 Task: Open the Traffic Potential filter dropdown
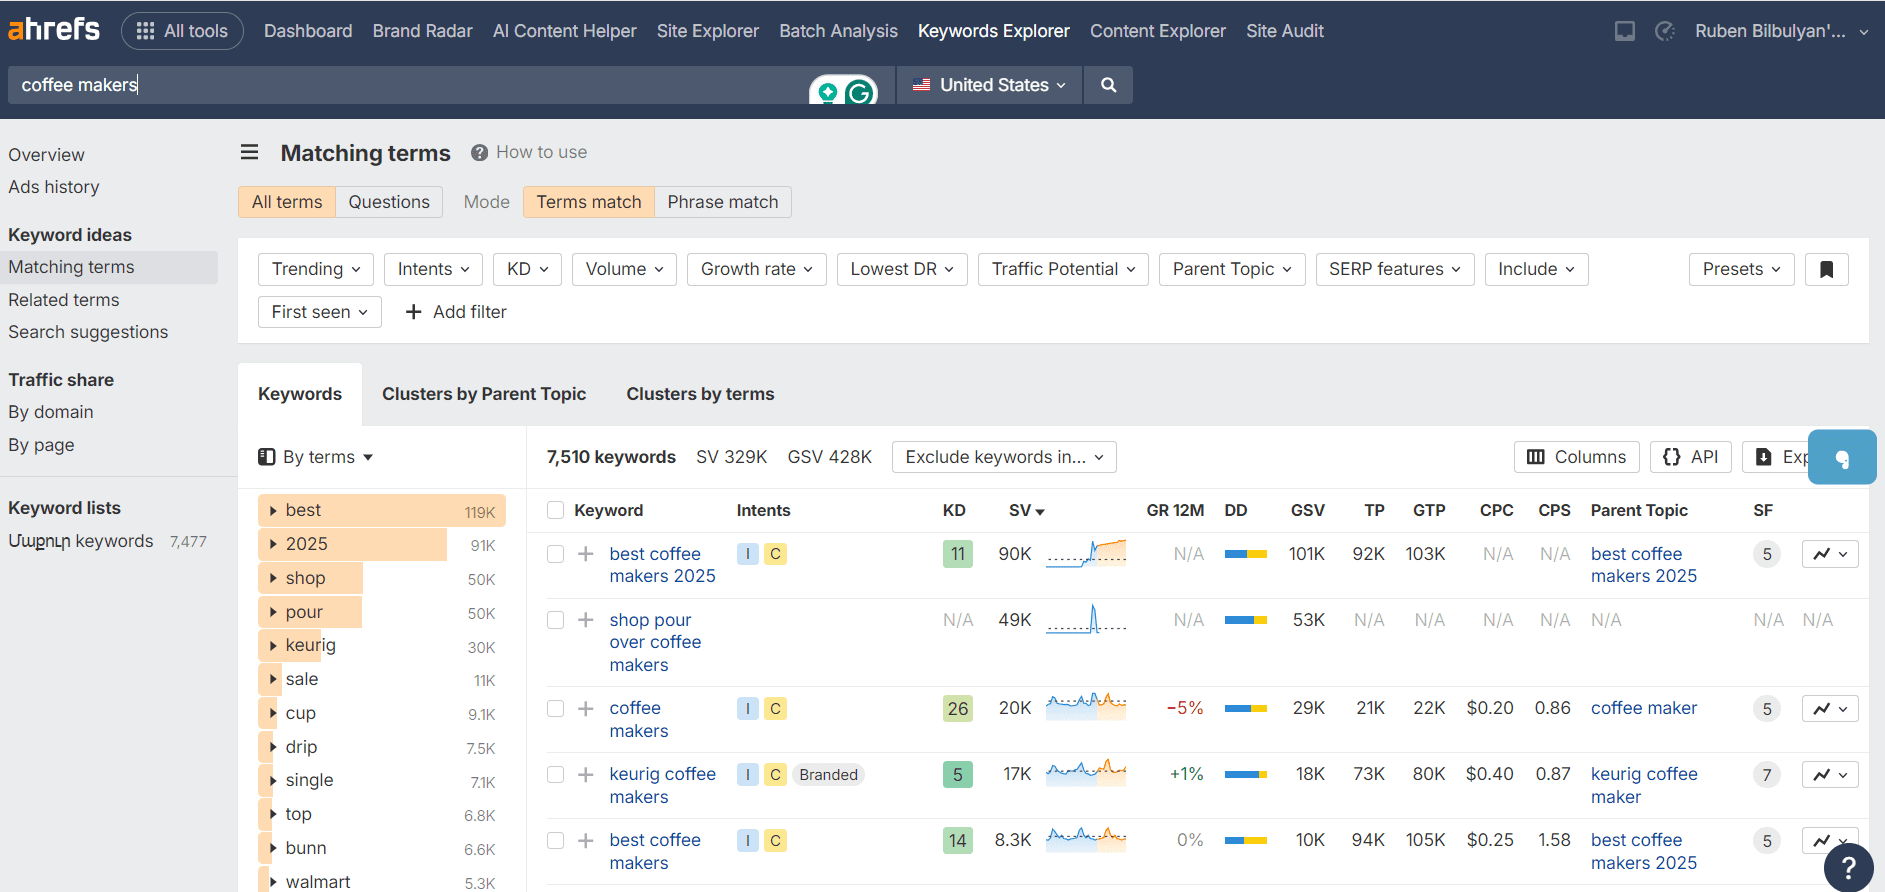pyautogui.click(x=1063, y=269)
